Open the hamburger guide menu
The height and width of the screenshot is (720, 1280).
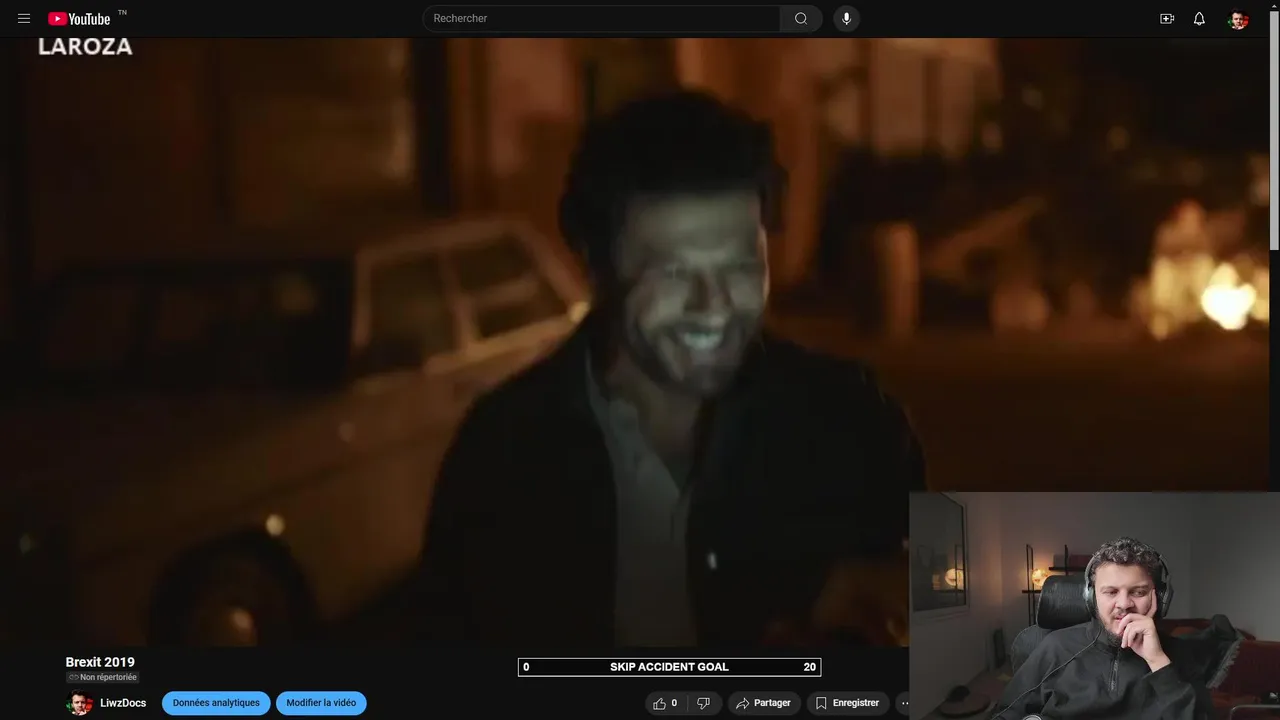24,18
